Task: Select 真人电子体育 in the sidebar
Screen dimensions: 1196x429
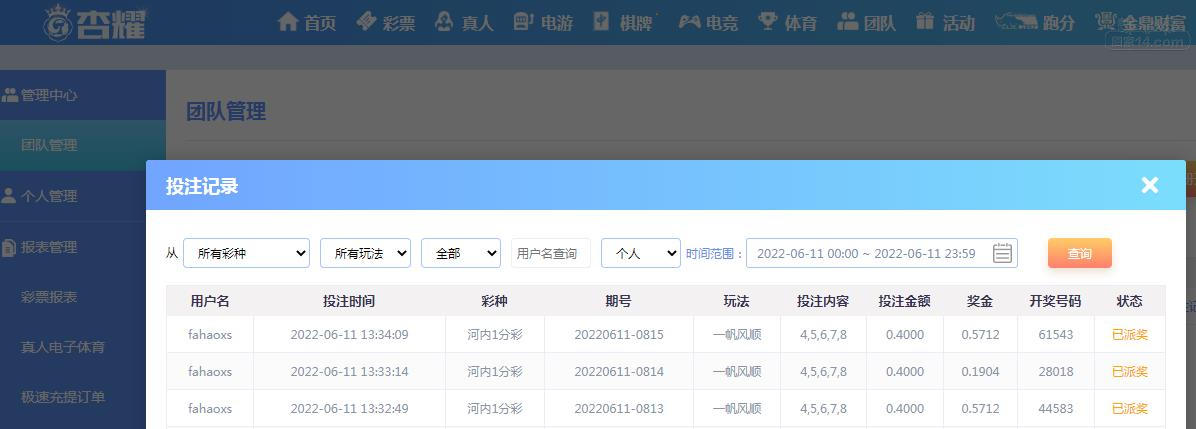Action: [x=63, y=347]
